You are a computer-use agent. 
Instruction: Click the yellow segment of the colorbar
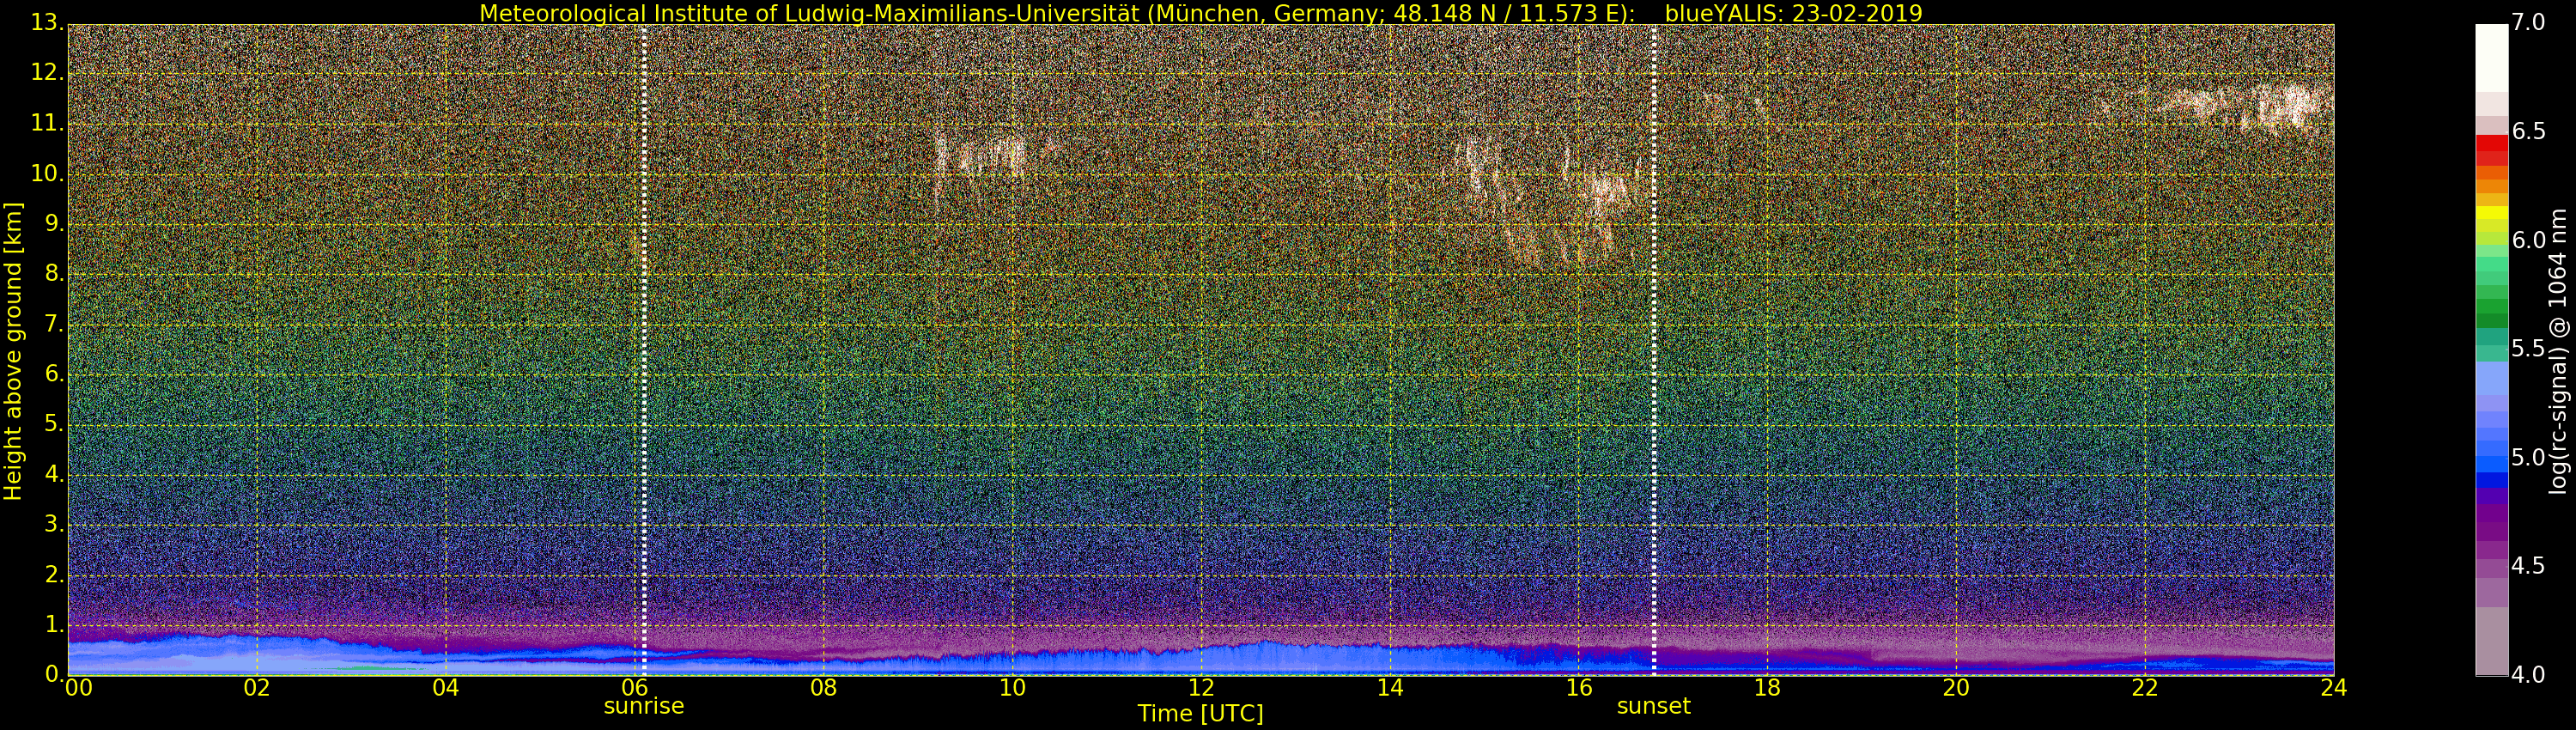pos(2491,212)
